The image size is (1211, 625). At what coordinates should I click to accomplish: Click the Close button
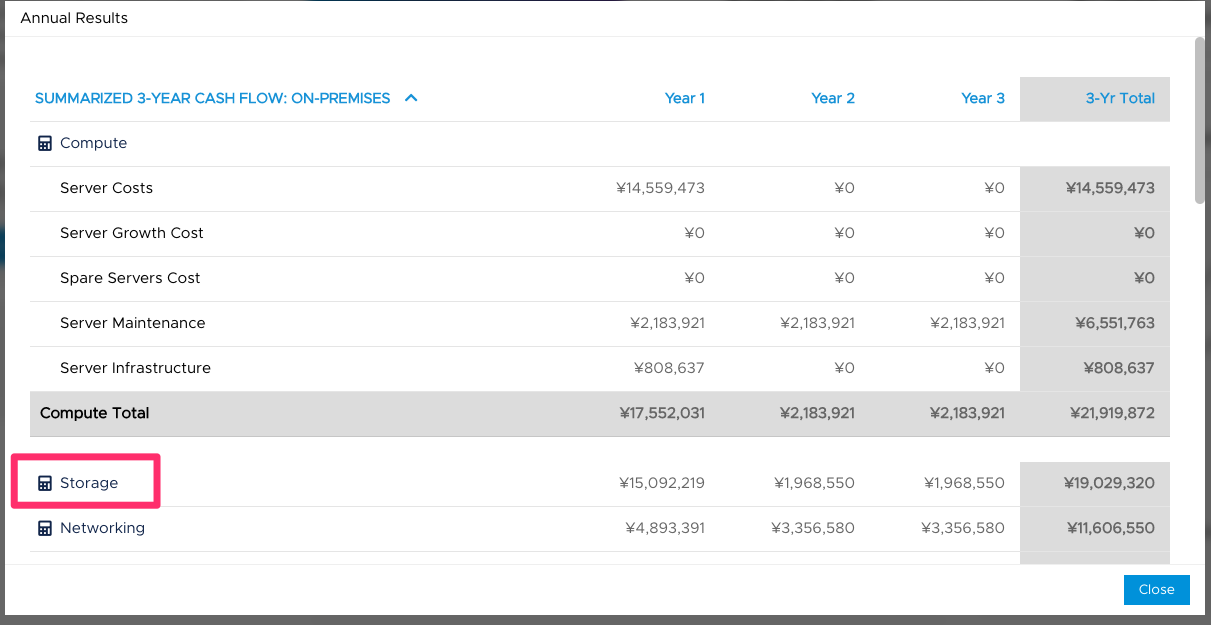point(1156,589)
